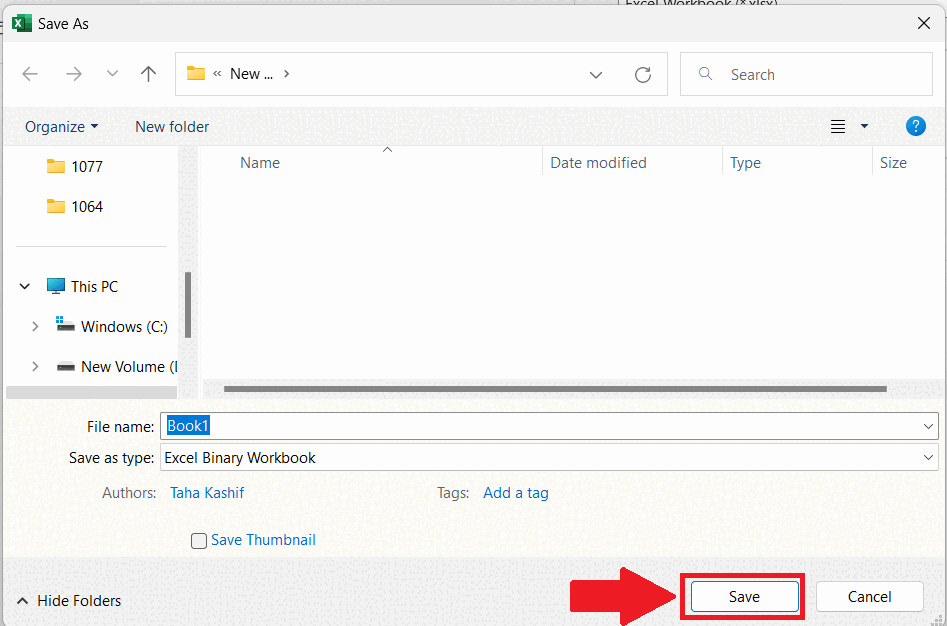Screen dimensions: 947x626
Task: Go up one folder level
Action: [148, 73]
